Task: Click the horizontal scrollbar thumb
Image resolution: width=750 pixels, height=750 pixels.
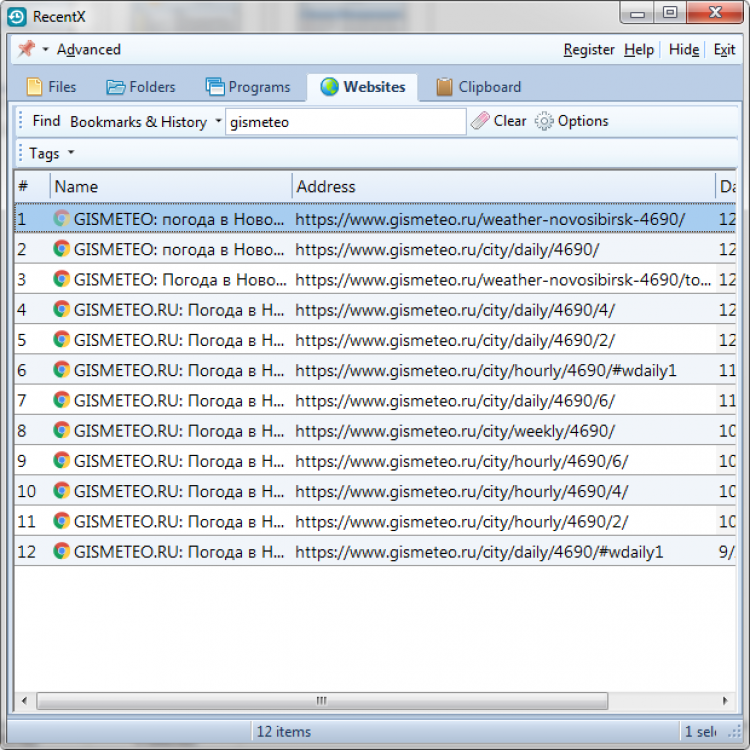Action: tap(322, 701)
